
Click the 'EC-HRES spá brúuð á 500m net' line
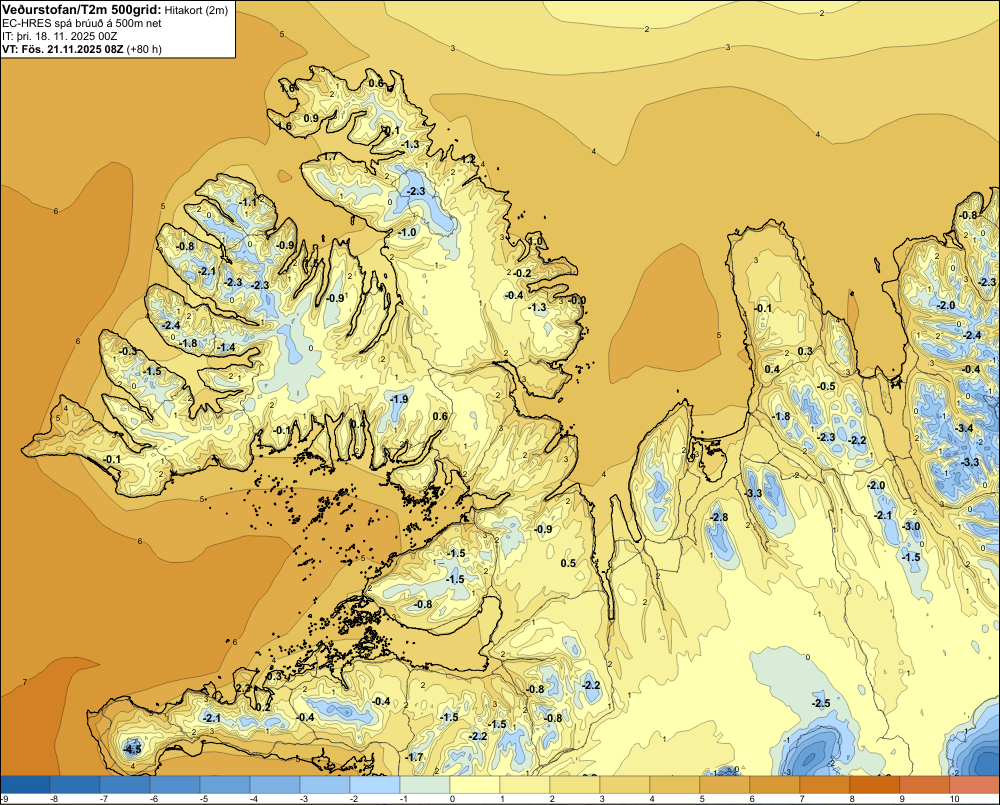point(82,23)
